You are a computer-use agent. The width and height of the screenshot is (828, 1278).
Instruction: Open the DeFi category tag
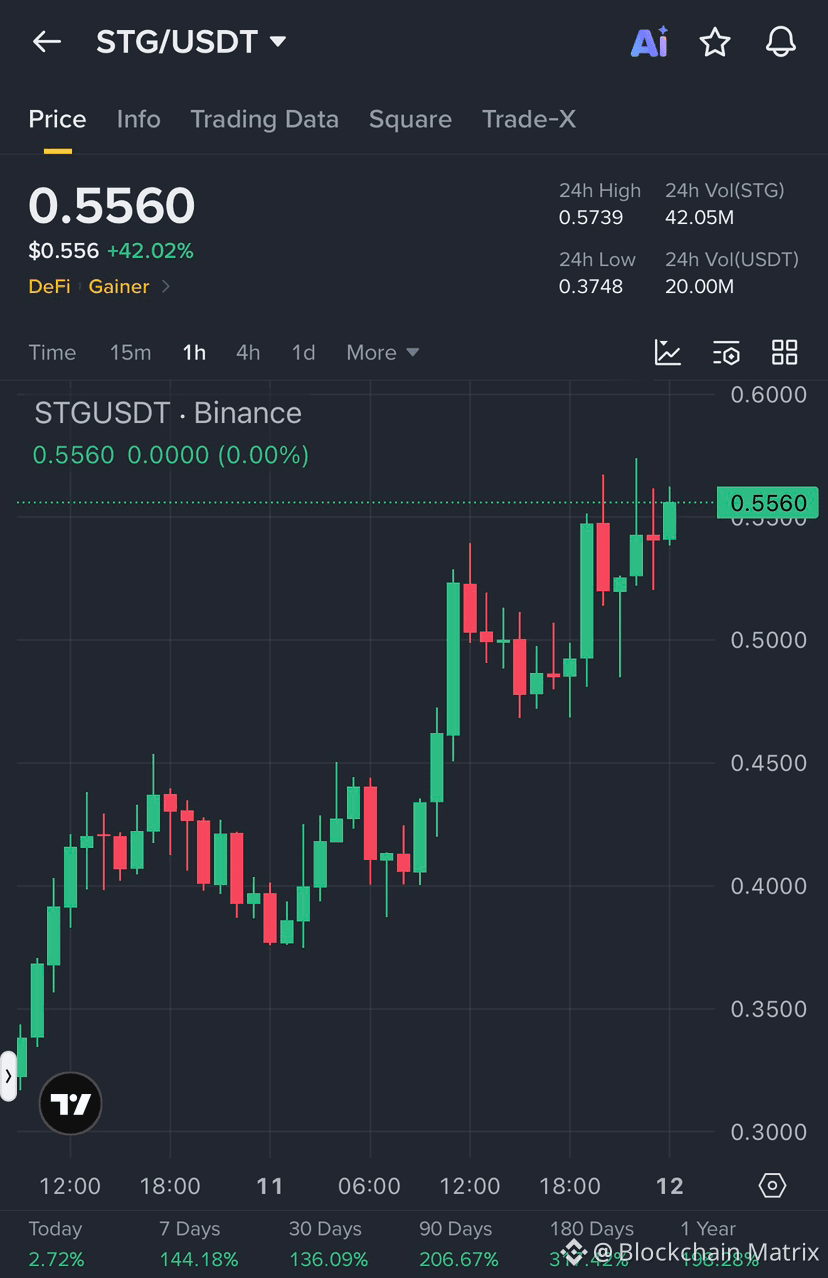(x=49, y=286)
